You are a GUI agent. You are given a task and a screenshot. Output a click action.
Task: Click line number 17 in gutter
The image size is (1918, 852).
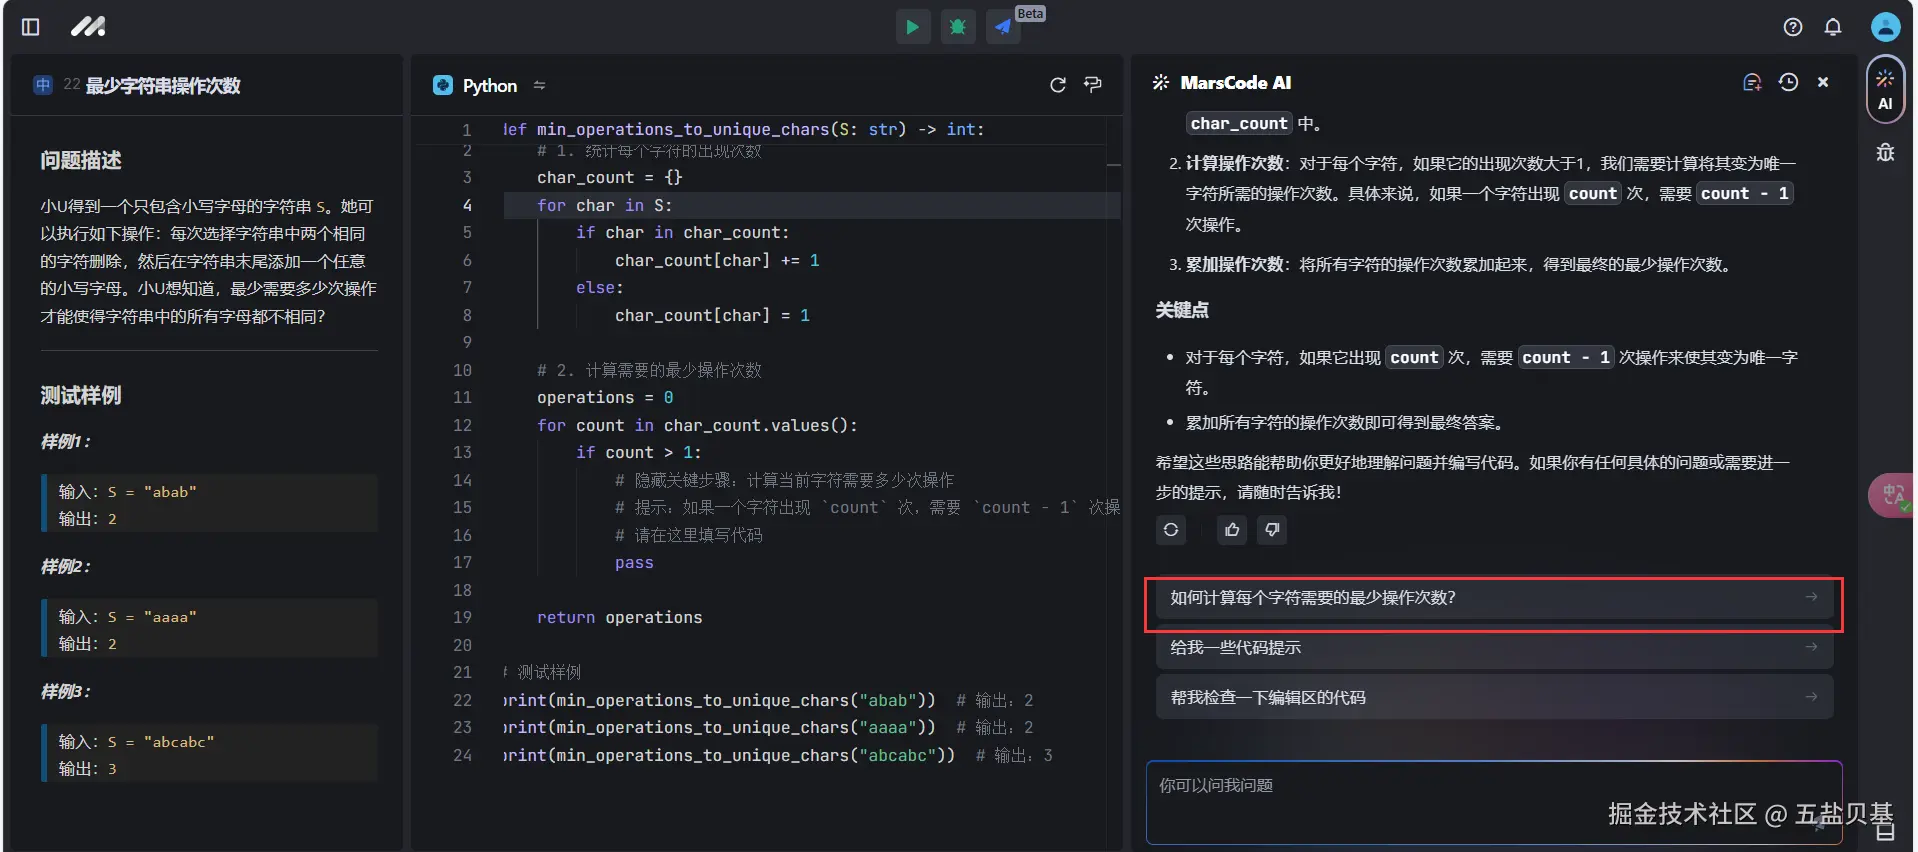coord(462,563)
